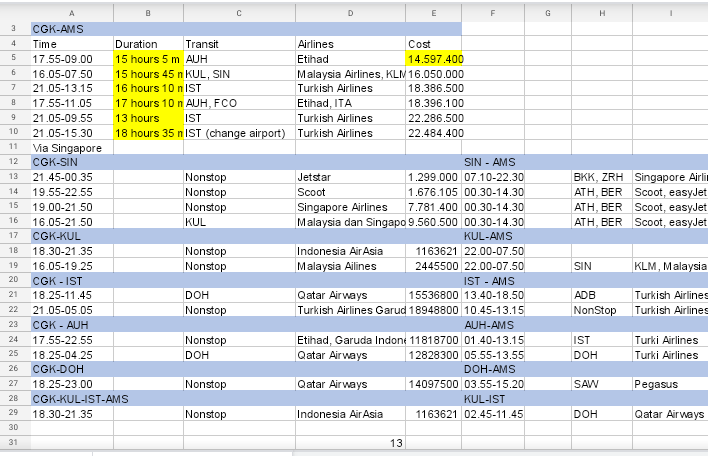Click cost cell 22.484.400

[433, 133]
